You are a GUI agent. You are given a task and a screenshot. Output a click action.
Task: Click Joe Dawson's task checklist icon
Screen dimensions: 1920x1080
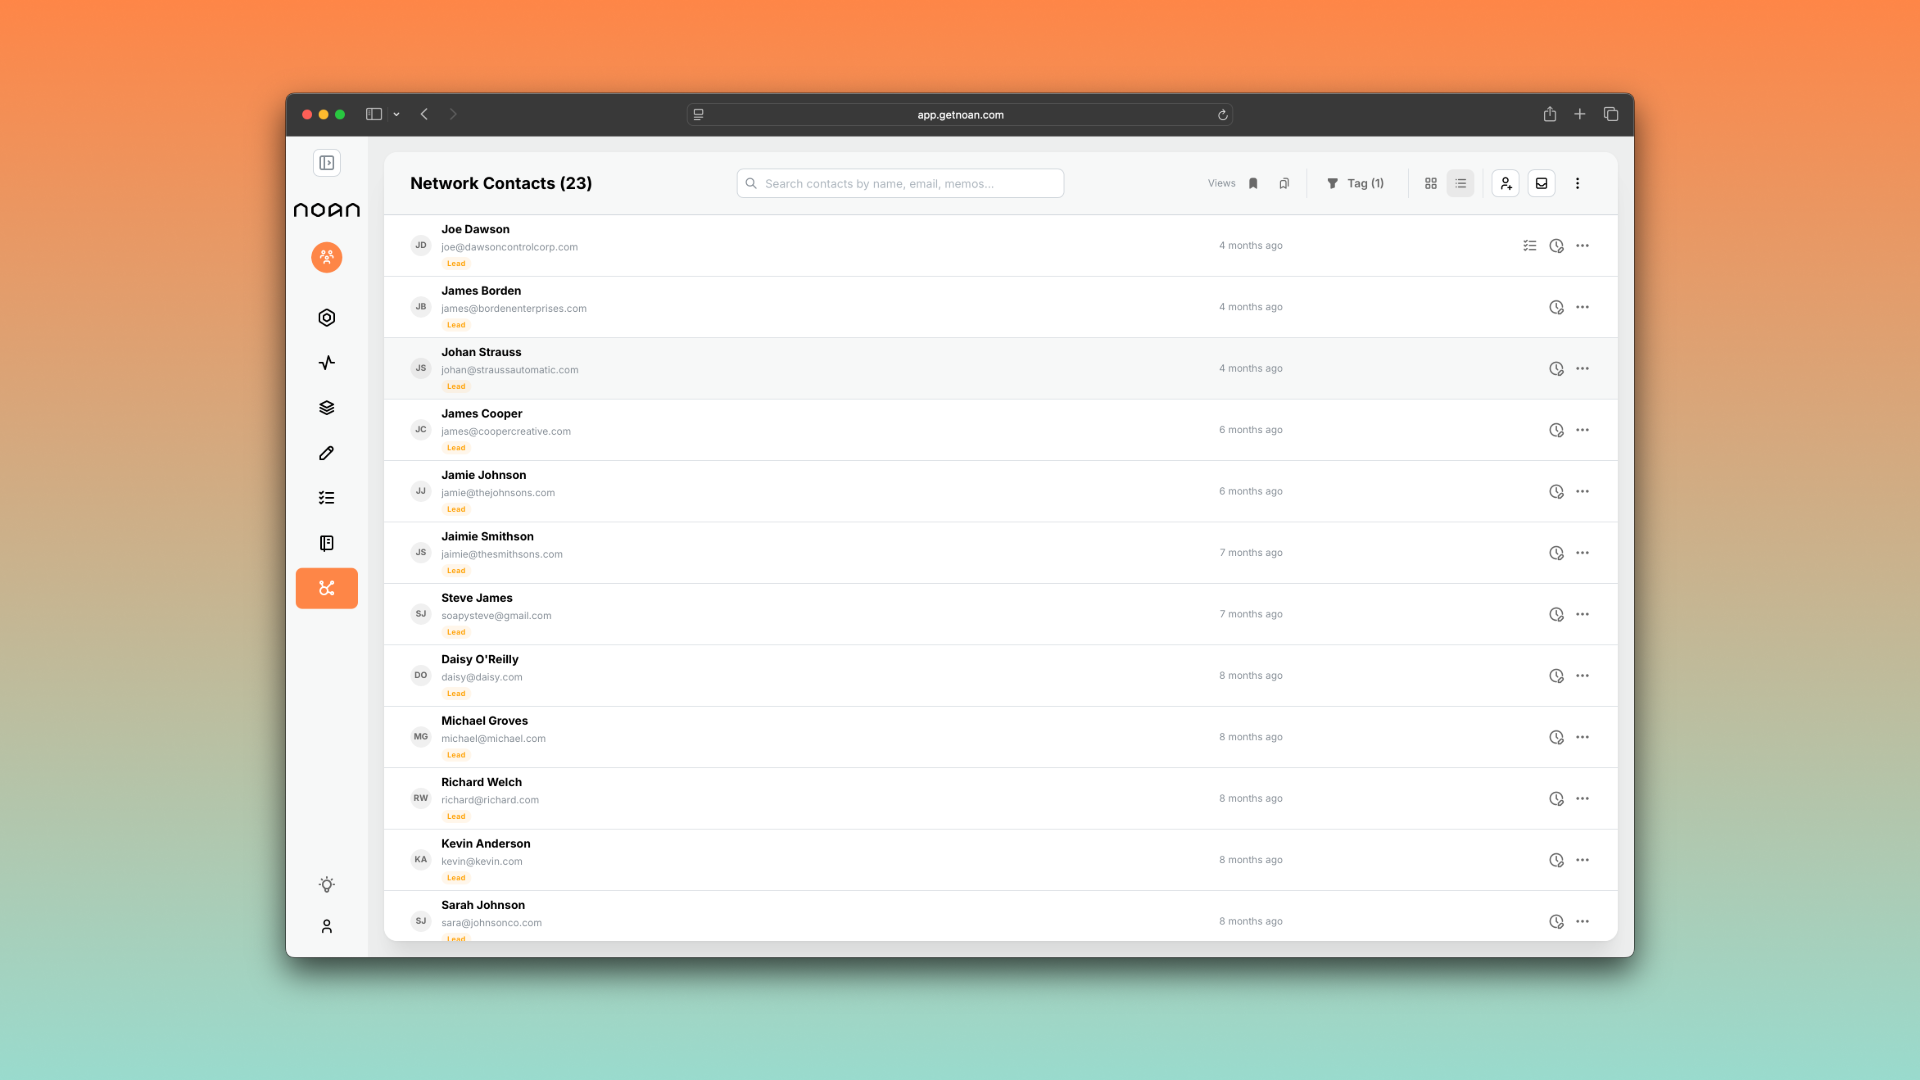coord(1529,246)
